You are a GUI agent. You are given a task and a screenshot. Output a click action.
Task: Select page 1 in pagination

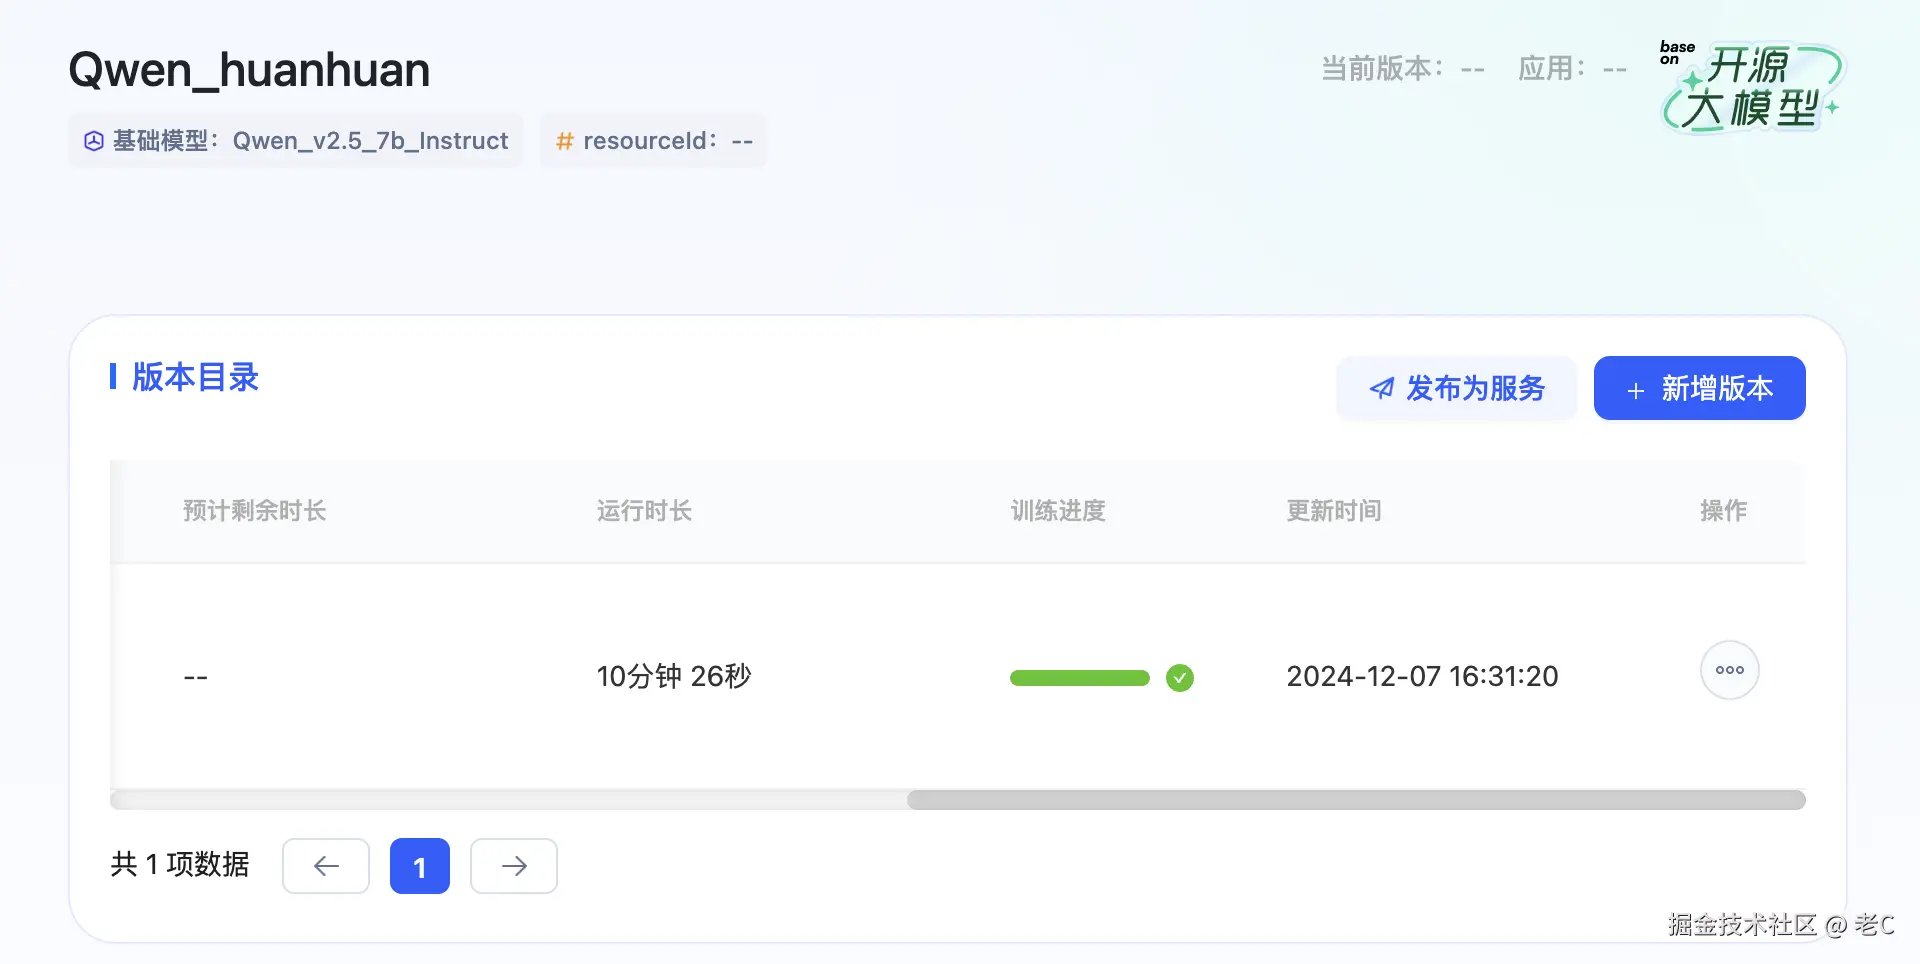click(x=419, y=866)
